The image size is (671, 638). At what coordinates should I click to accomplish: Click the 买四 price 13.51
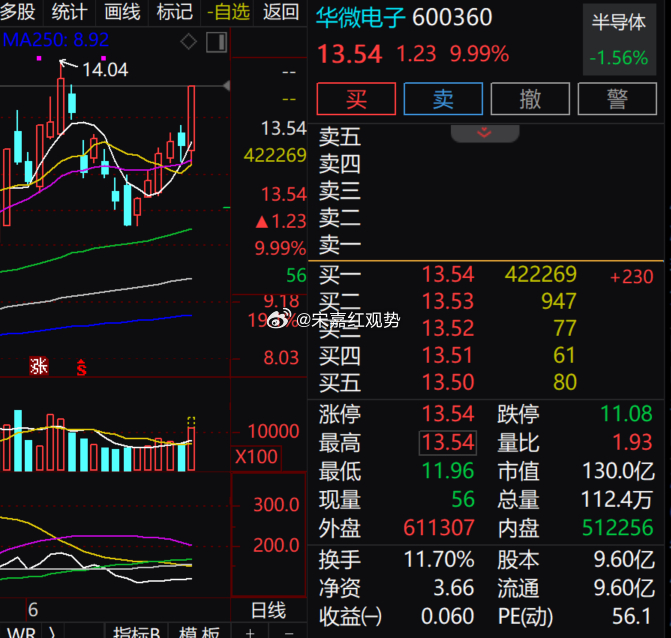coord(448,355)
